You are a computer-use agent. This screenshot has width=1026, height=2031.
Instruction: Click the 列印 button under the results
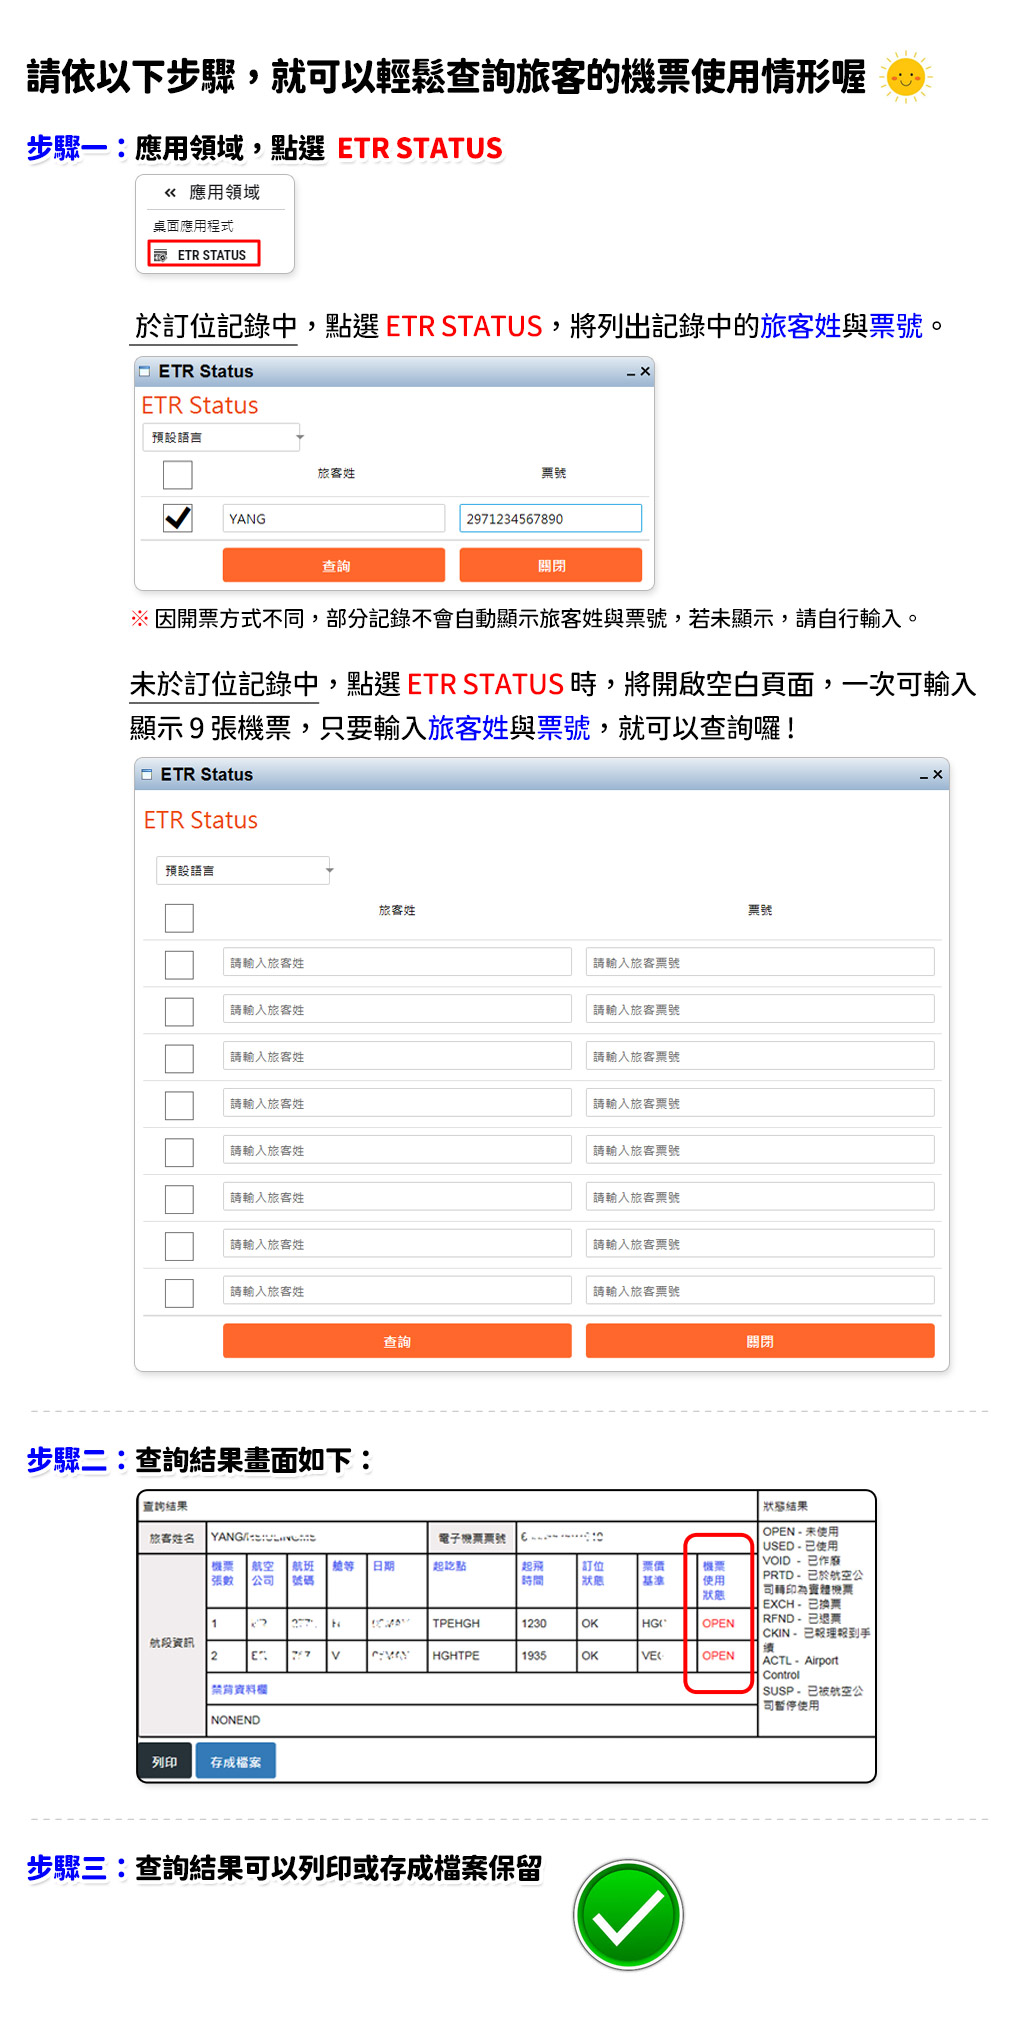click(x=165, y=1762)
